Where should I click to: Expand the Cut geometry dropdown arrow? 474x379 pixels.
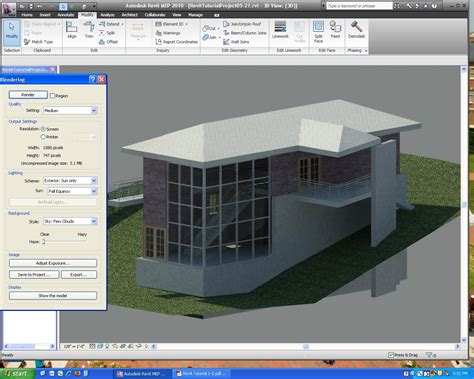[219, 29]
